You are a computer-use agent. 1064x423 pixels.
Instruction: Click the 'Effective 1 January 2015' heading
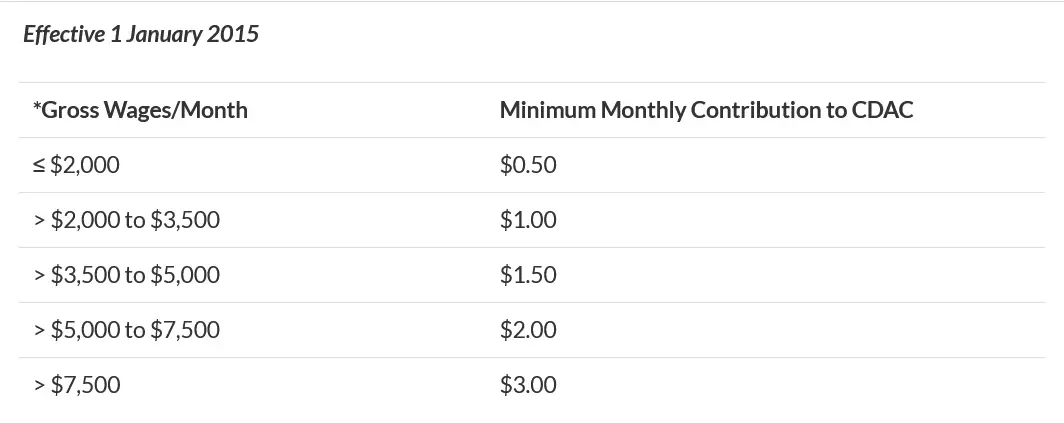141,34
